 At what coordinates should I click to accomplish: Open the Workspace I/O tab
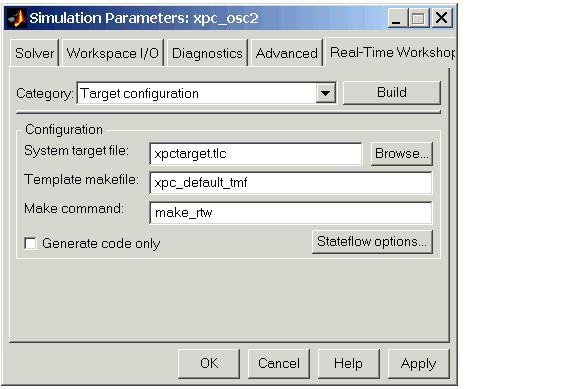coord(113,53)
